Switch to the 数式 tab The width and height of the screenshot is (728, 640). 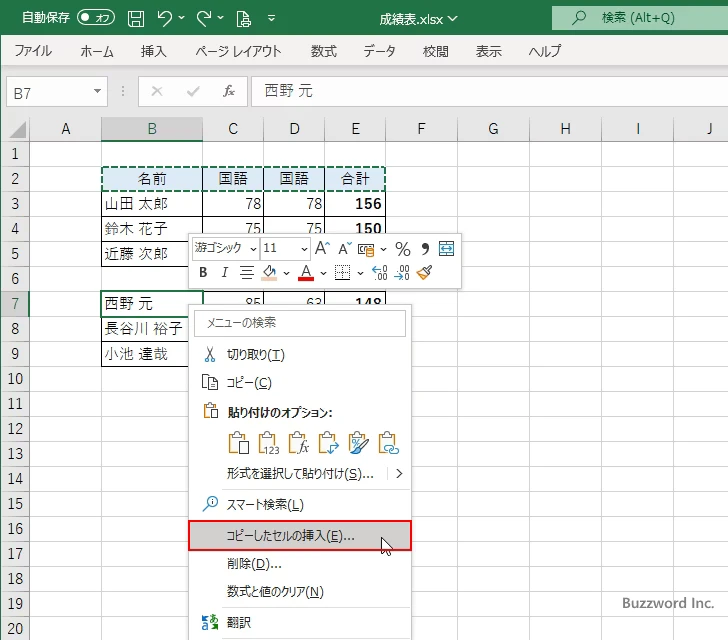click(324, 51)
